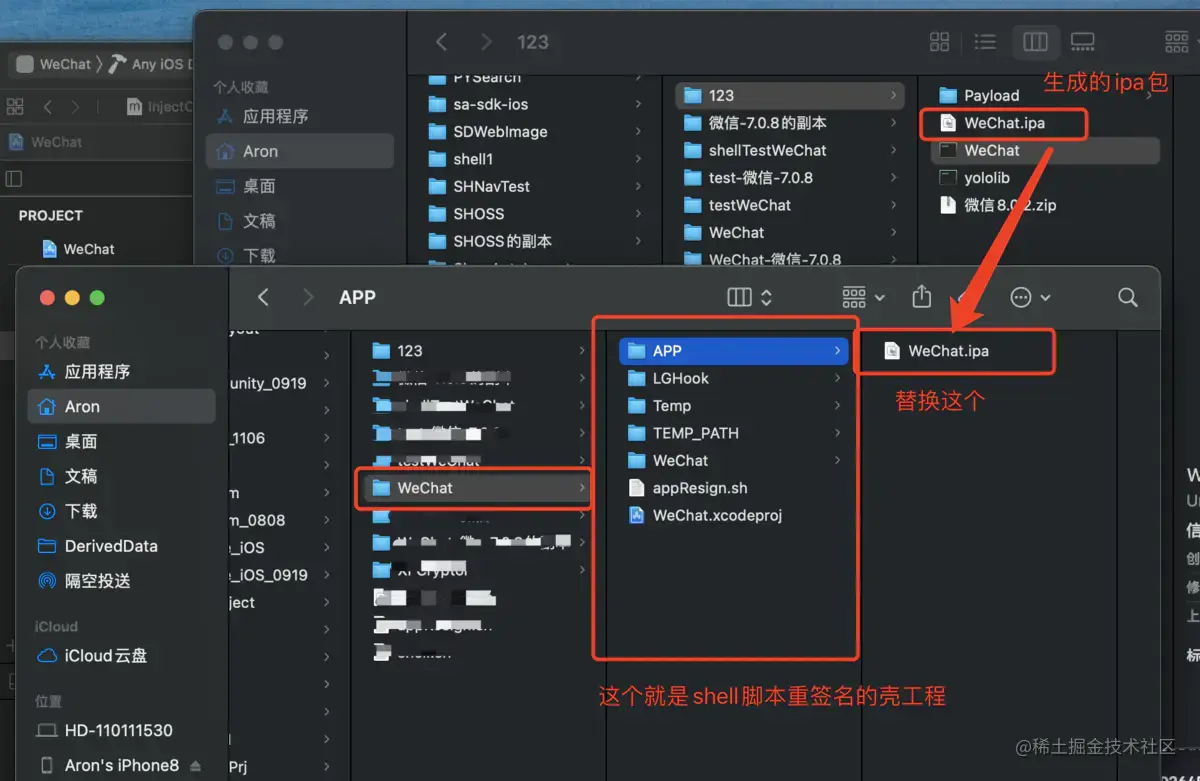The width and height of the screenshot is (1200, 781).
Task: Open 文稿 in rear Finder sidebar
Action: click(300, 221)
